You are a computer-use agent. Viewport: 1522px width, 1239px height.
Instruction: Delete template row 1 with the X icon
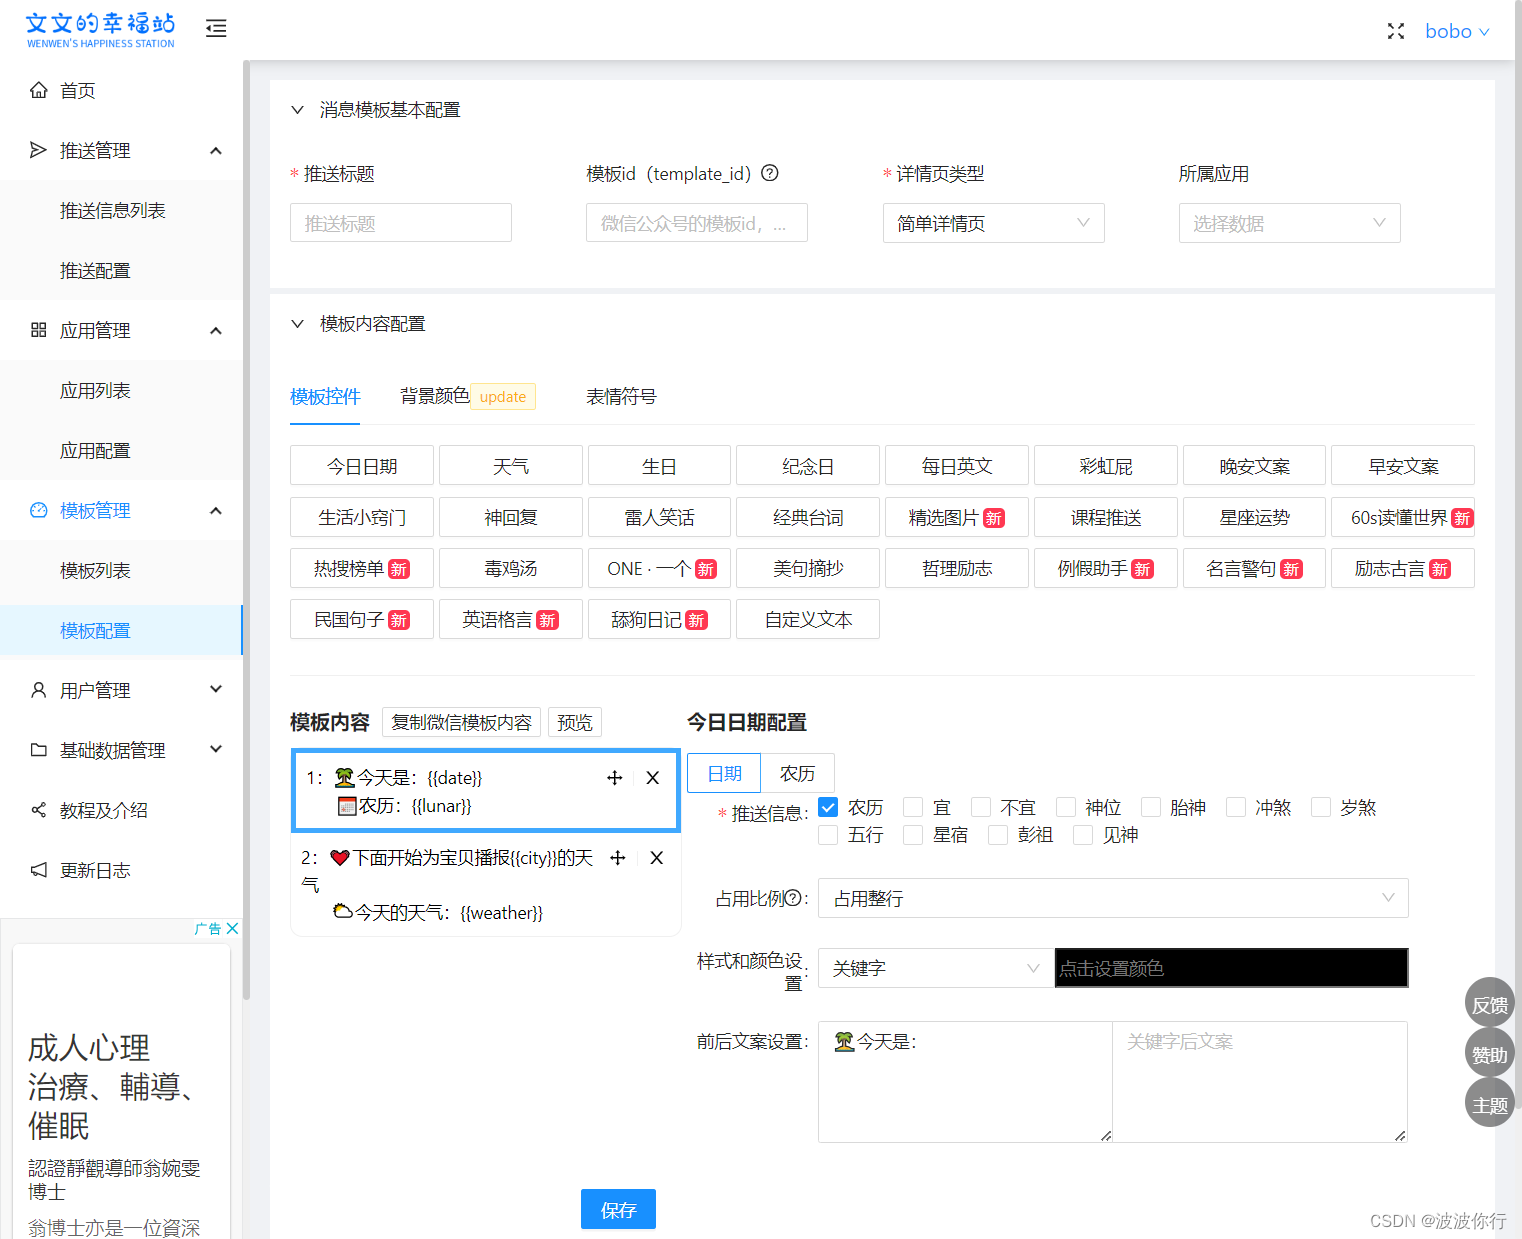tap(653, 778)
